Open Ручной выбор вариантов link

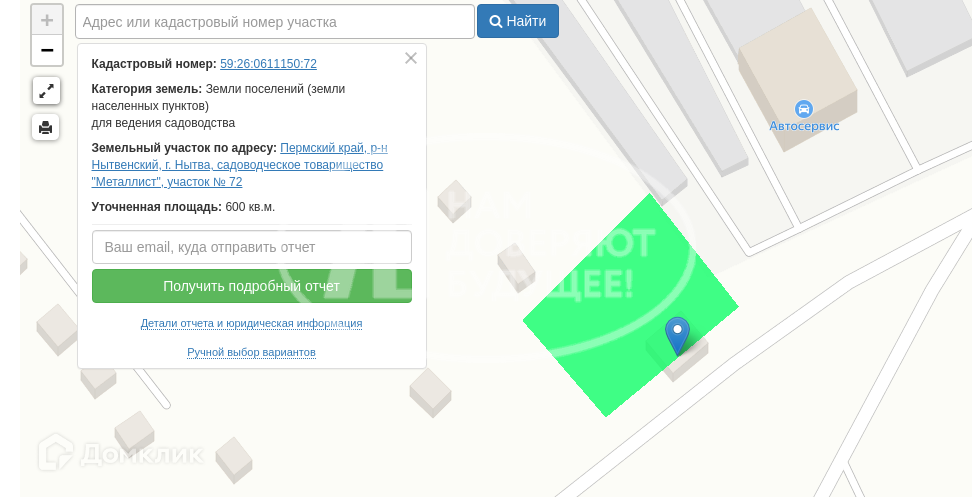[252, 352]
